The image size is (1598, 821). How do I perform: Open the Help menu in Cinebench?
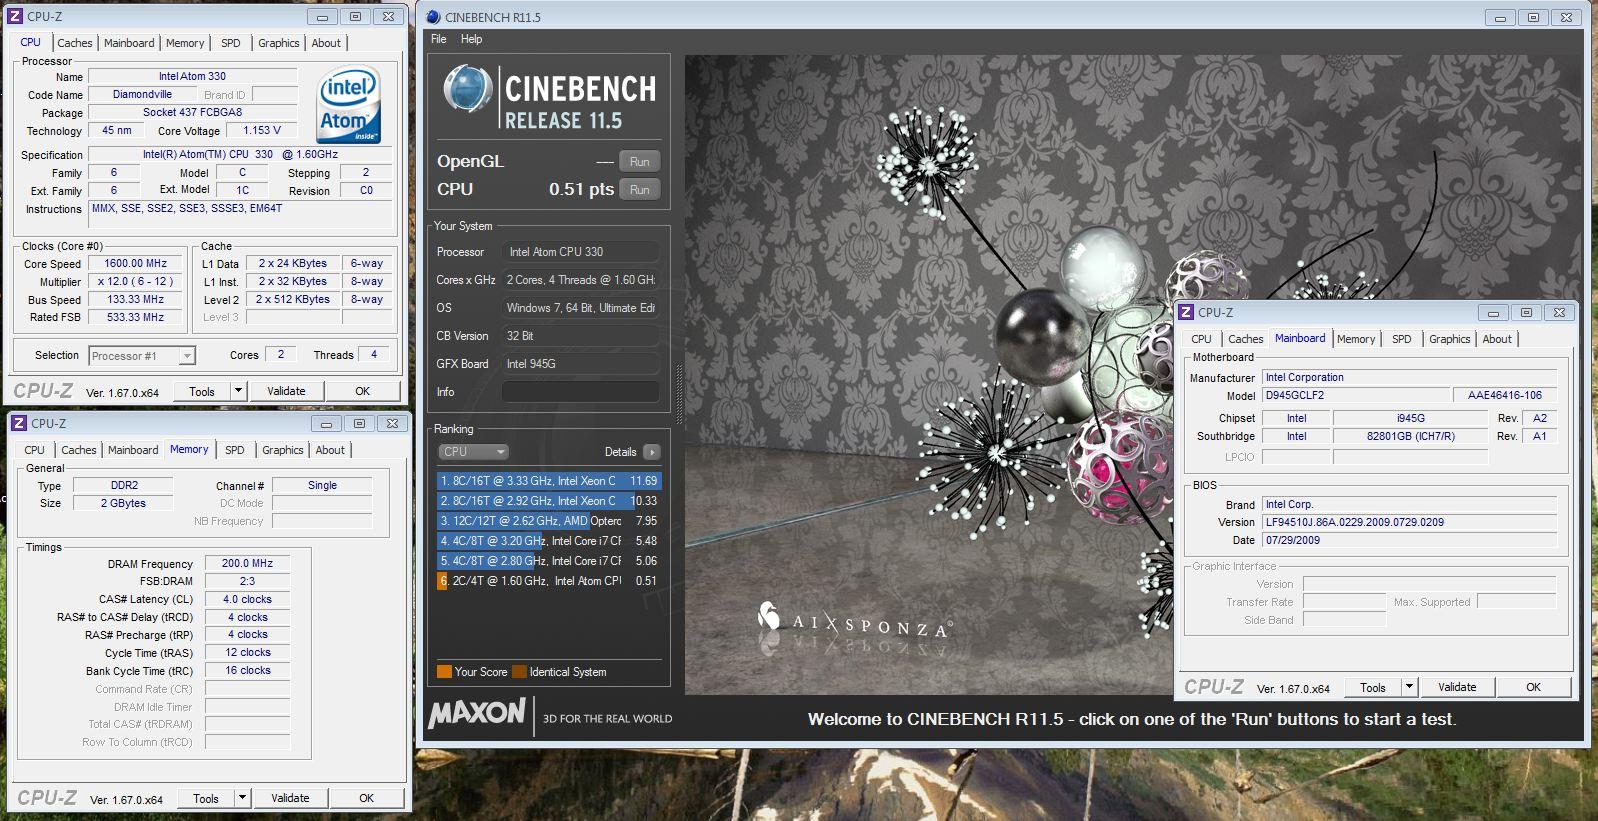click(472, 39)
